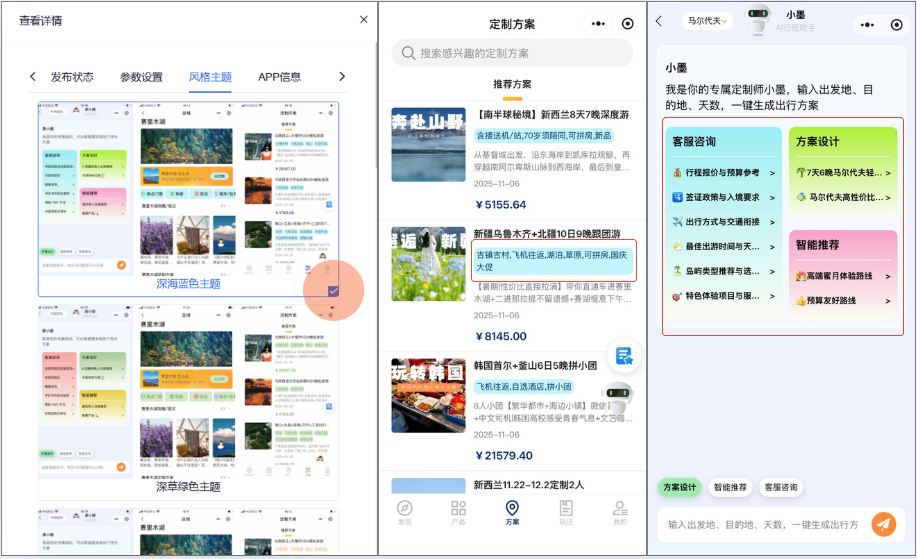Click the floating blue favorites note icon
The height and width of the screenshot is (559, 917).
coord(624,356)
